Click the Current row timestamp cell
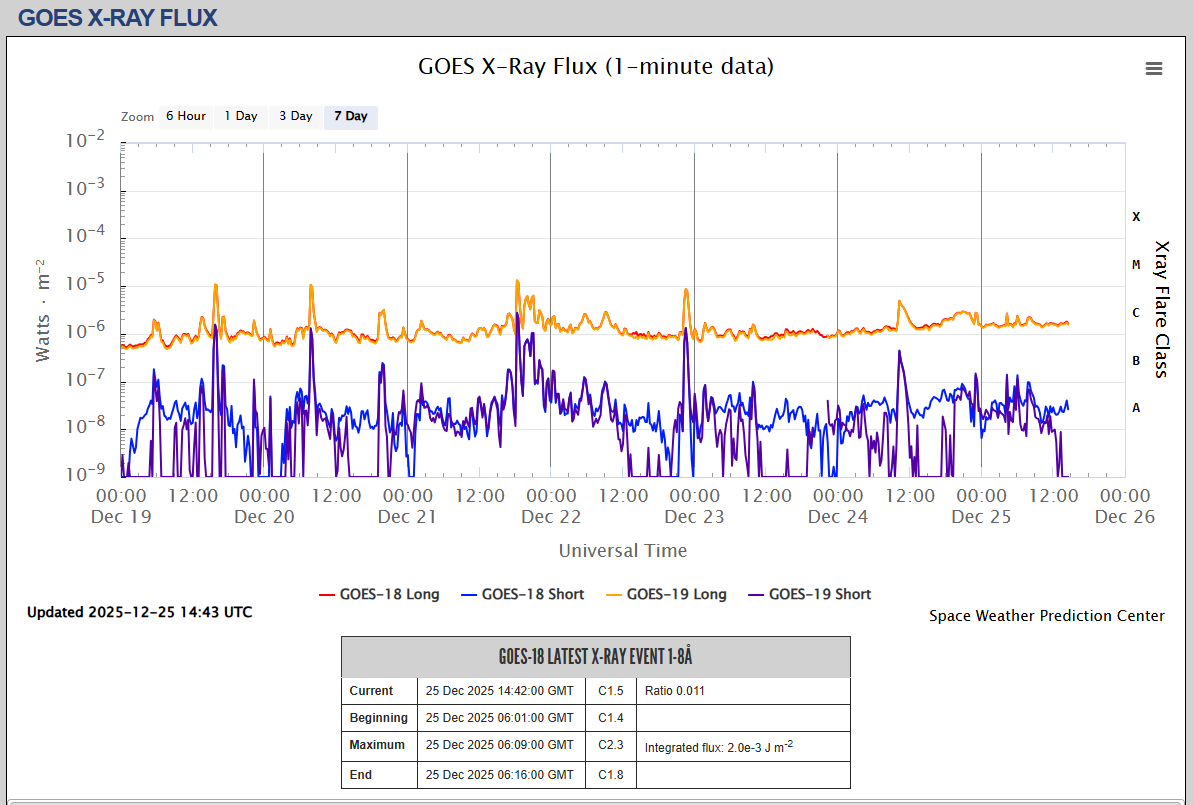This screenshot has height=805, width=1193. click(500, 691)
